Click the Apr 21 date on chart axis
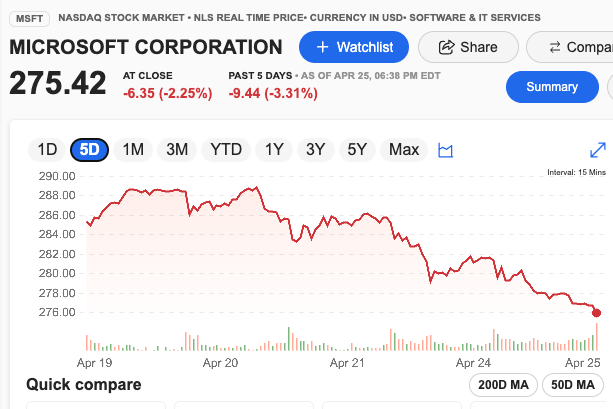Image resolution: width=613 pixels, height=409 pixels. coord(347,362)
